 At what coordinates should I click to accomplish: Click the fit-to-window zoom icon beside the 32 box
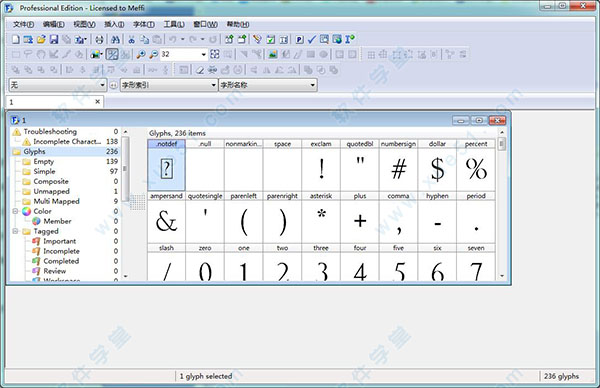215,54
